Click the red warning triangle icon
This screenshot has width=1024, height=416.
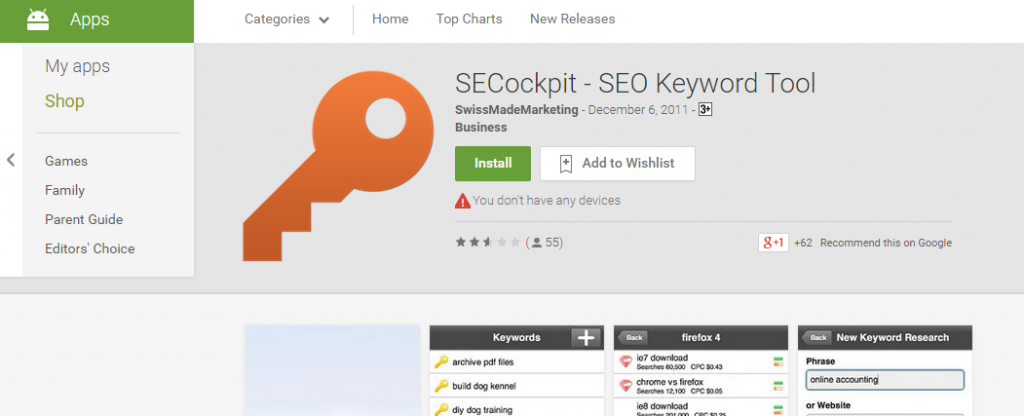point(462,200)
